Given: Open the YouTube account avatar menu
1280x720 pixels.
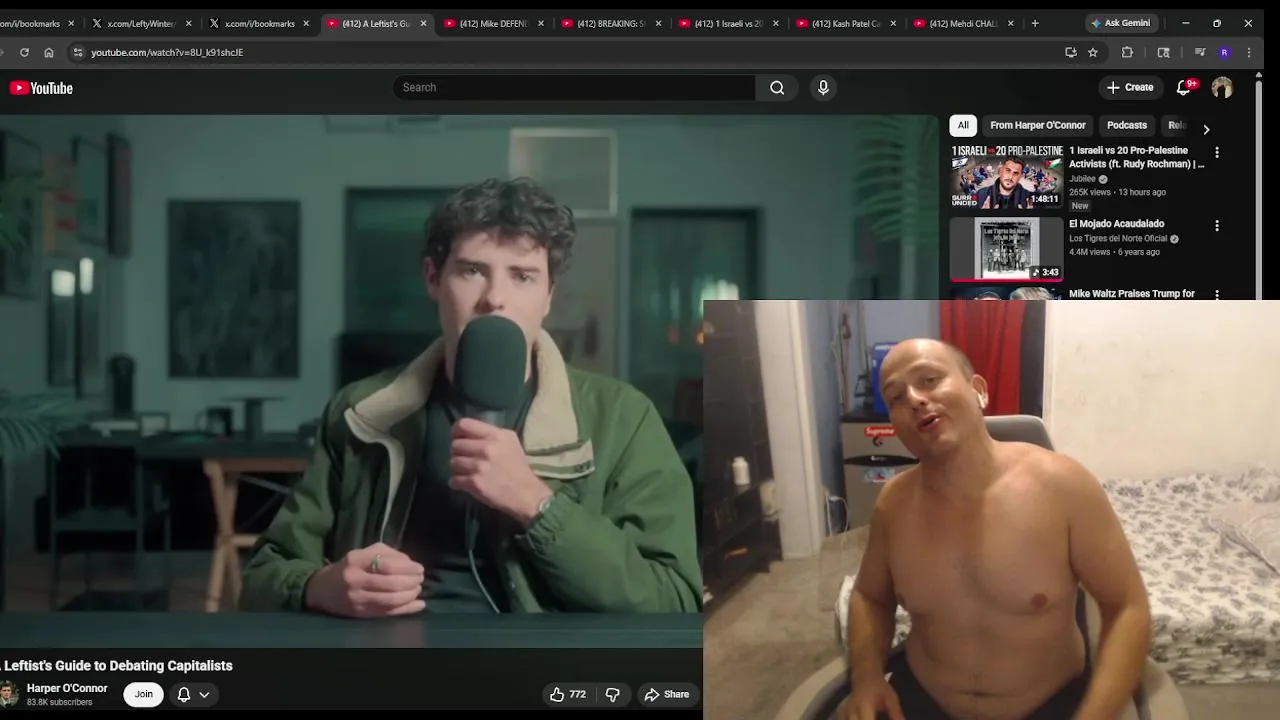Looking at the screenshot, I should pyautogui.click(x=1222, y=88).
